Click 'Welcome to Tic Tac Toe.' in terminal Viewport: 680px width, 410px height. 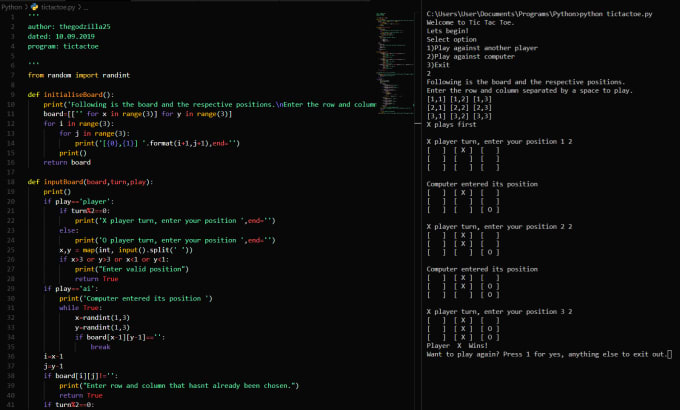click(x=470, y=23)
